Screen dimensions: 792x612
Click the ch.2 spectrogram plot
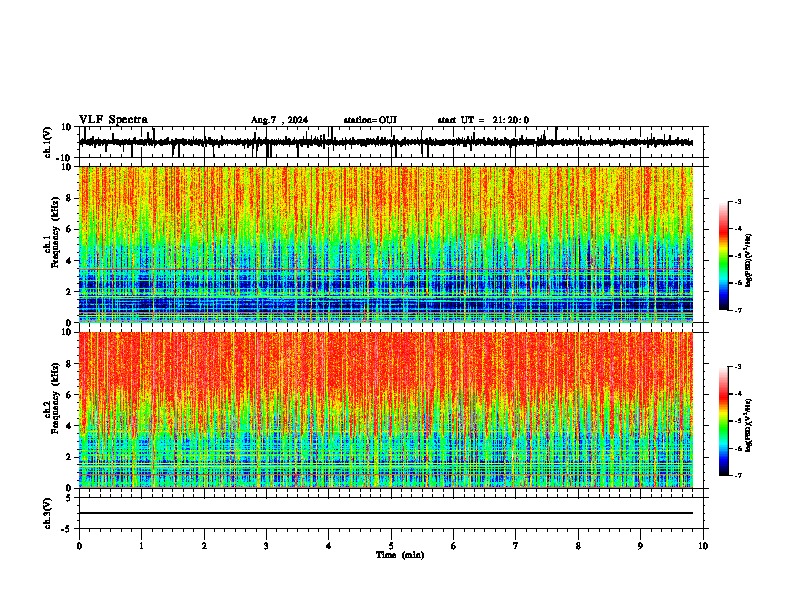(386, 410)
